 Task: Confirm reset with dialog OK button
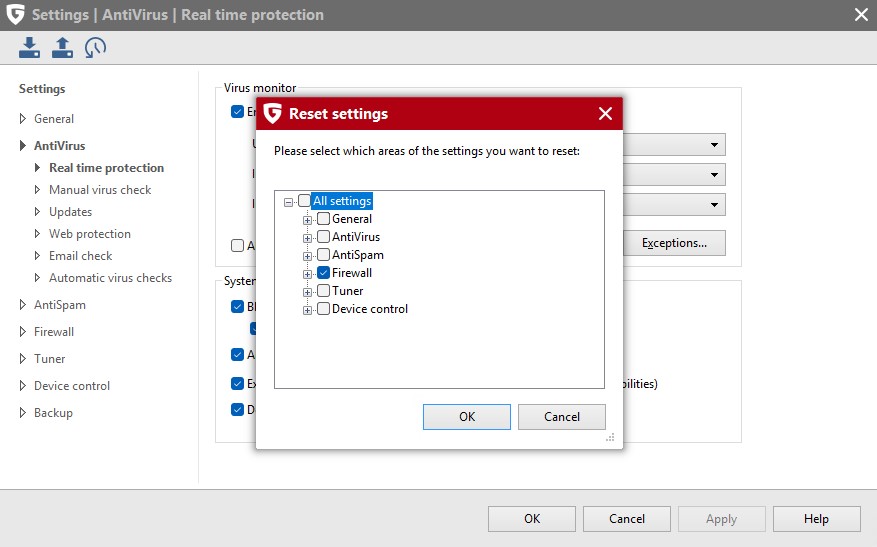click(466, 417)
